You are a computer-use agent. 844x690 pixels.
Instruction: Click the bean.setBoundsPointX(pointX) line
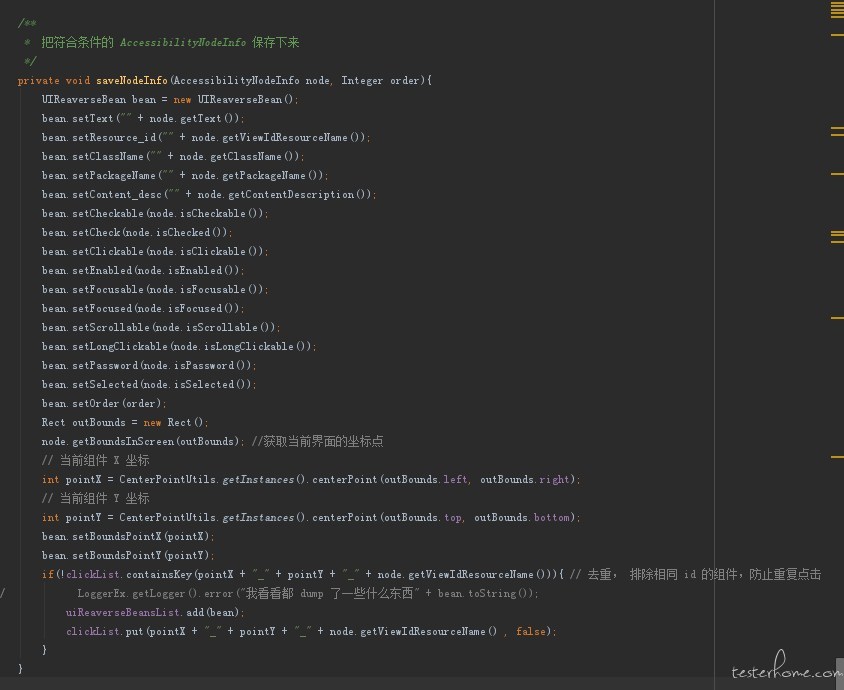[x=128, y=537]
